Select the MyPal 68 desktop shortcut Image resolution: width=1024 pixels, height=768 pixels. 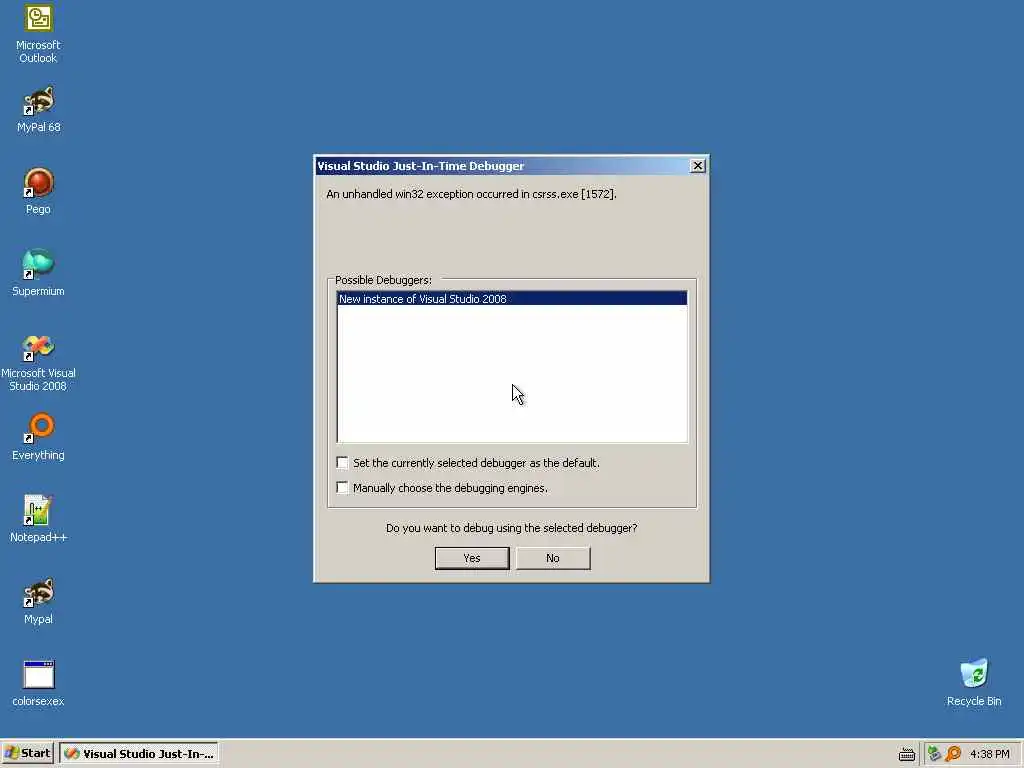coord(38,110)
